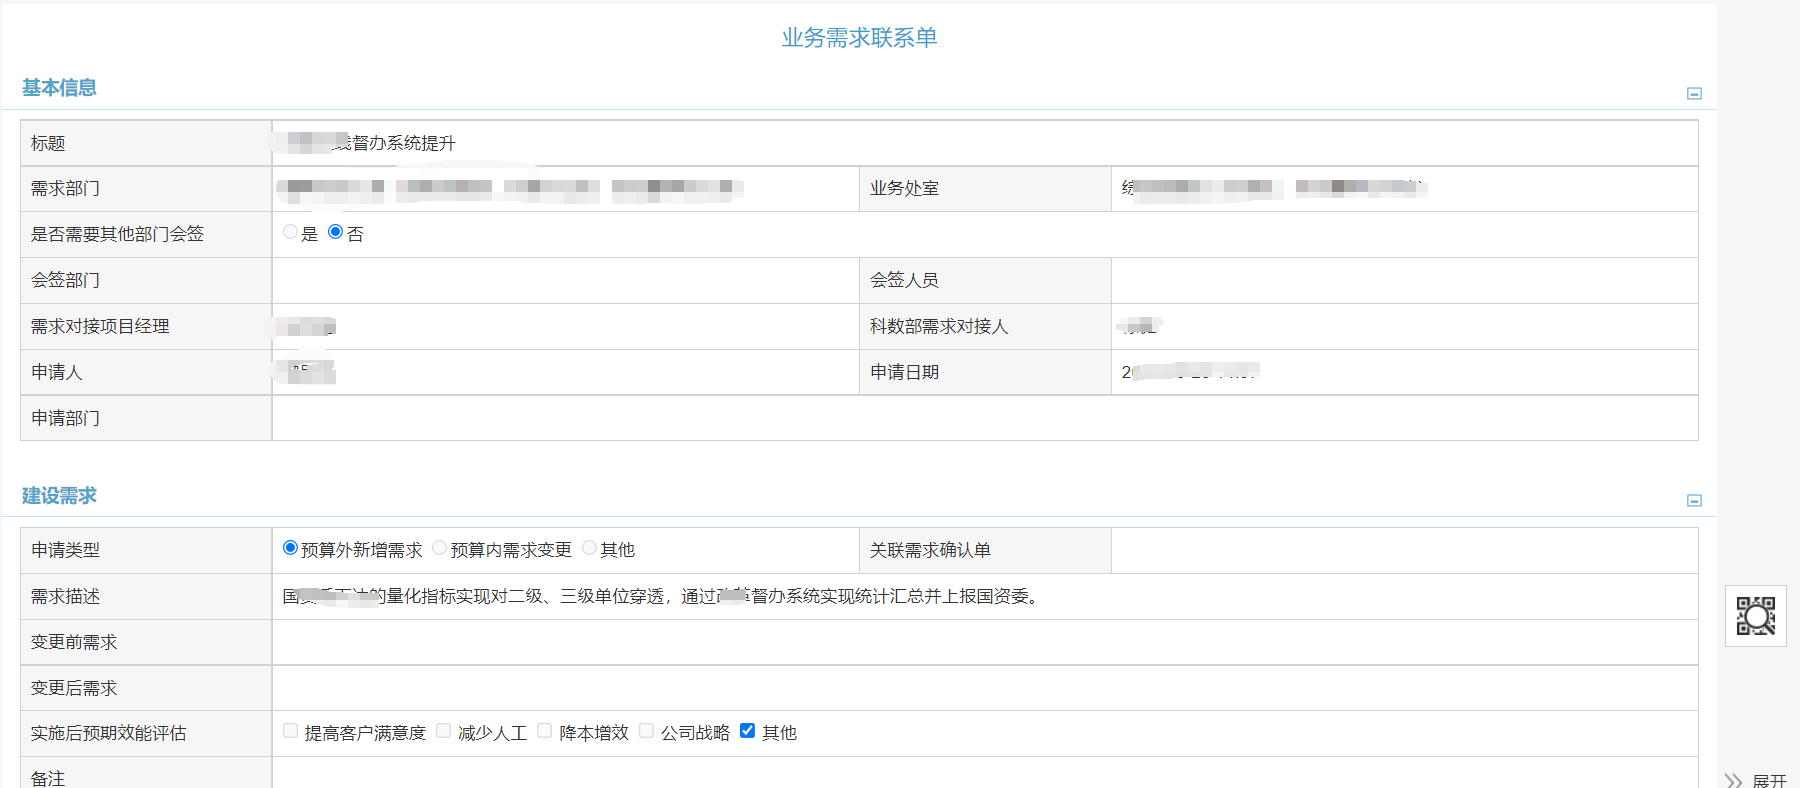This screenshot has width=1800, height=788.
Task: Open the QR code scan icon
Action: pos(1755,616)
